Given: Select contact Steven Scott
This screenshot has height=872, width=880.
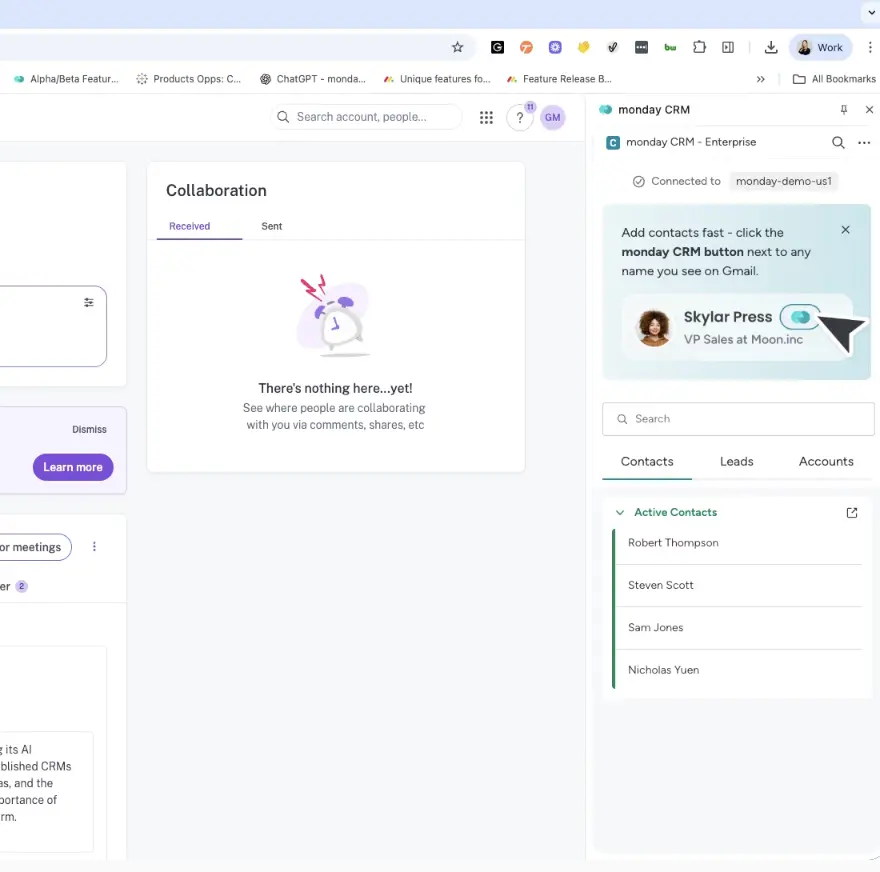Looking at the screenshot, I should [739, 585].
